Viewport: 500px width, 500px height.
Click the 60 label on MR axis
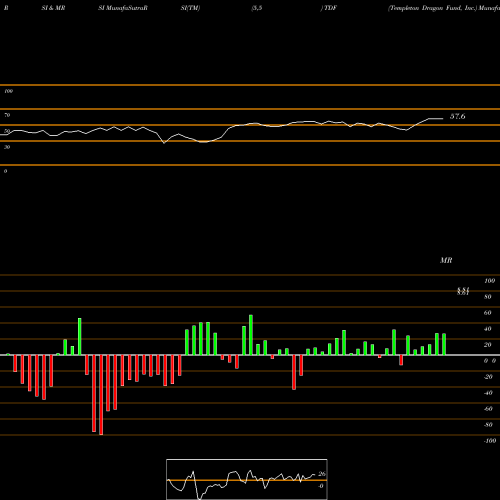pos(488,313)
